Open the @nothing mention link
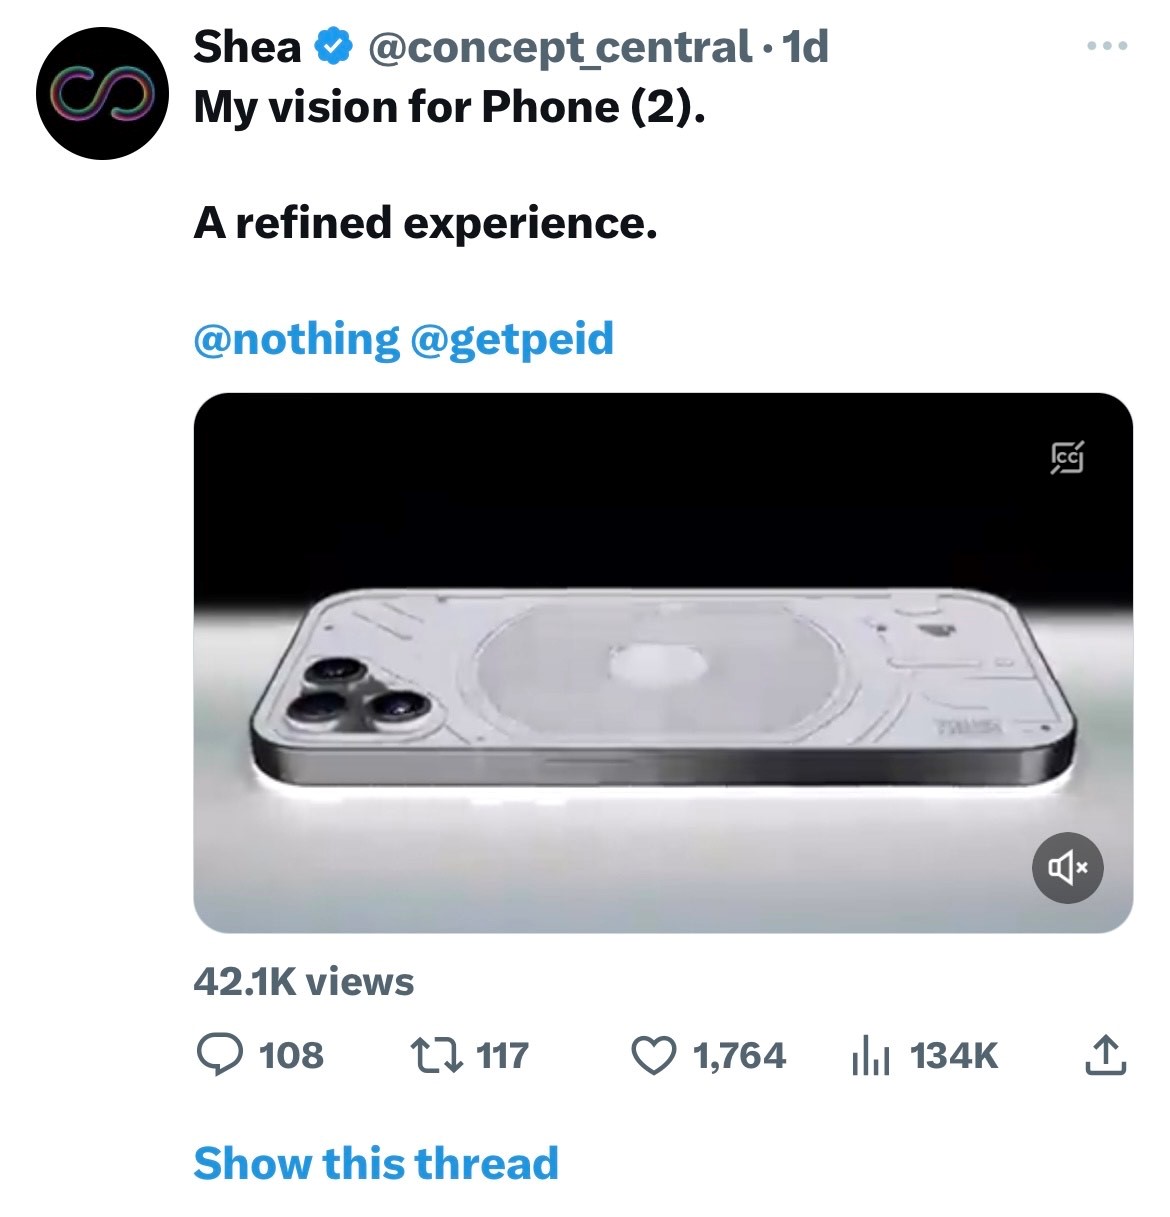 point(295,340)
